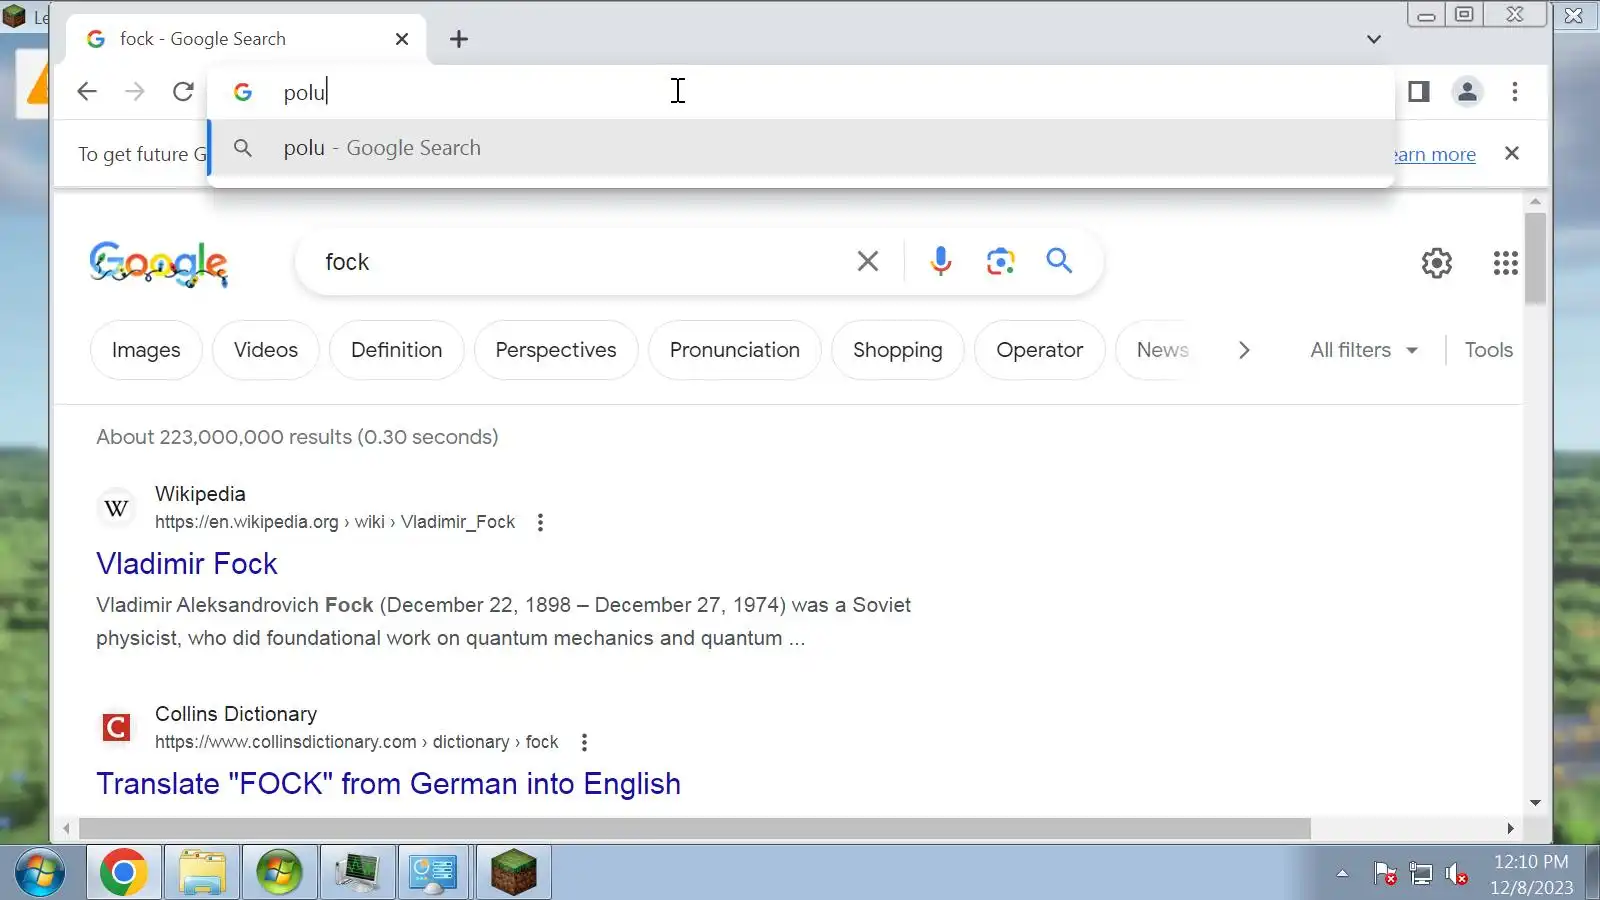
Task: Open the search Tools button
Action: tap(1488, 350)
